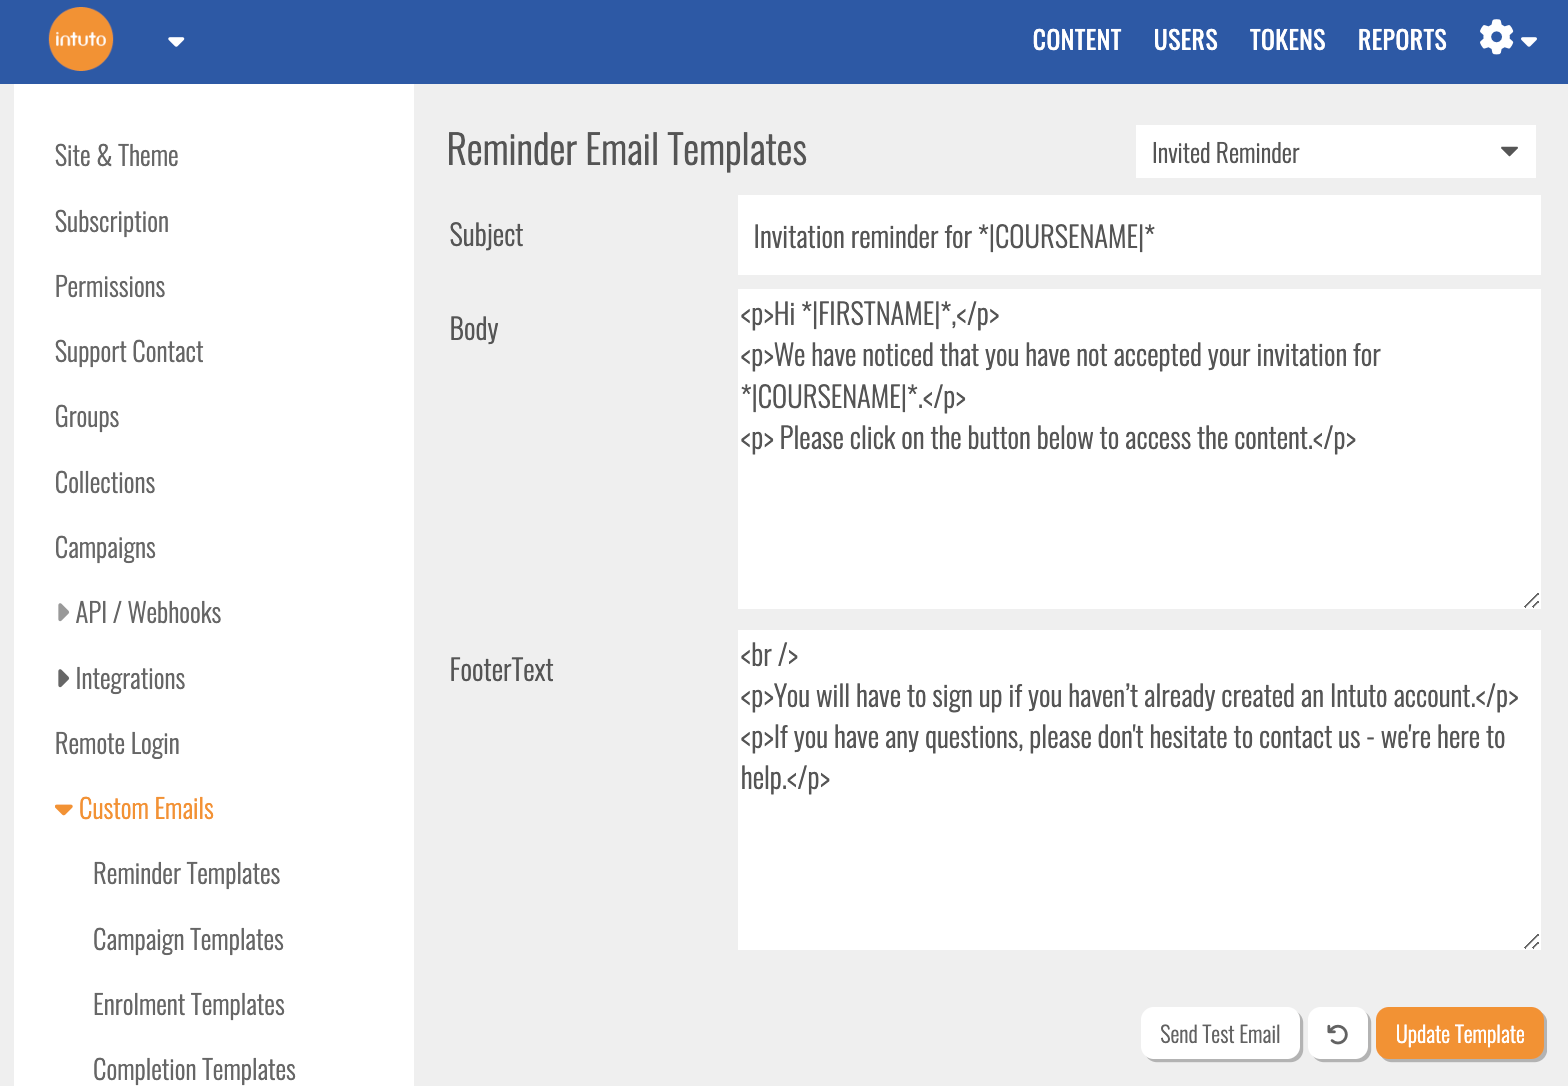
Task: Click the reset template undo icon
Action: click(1337, 1034)
